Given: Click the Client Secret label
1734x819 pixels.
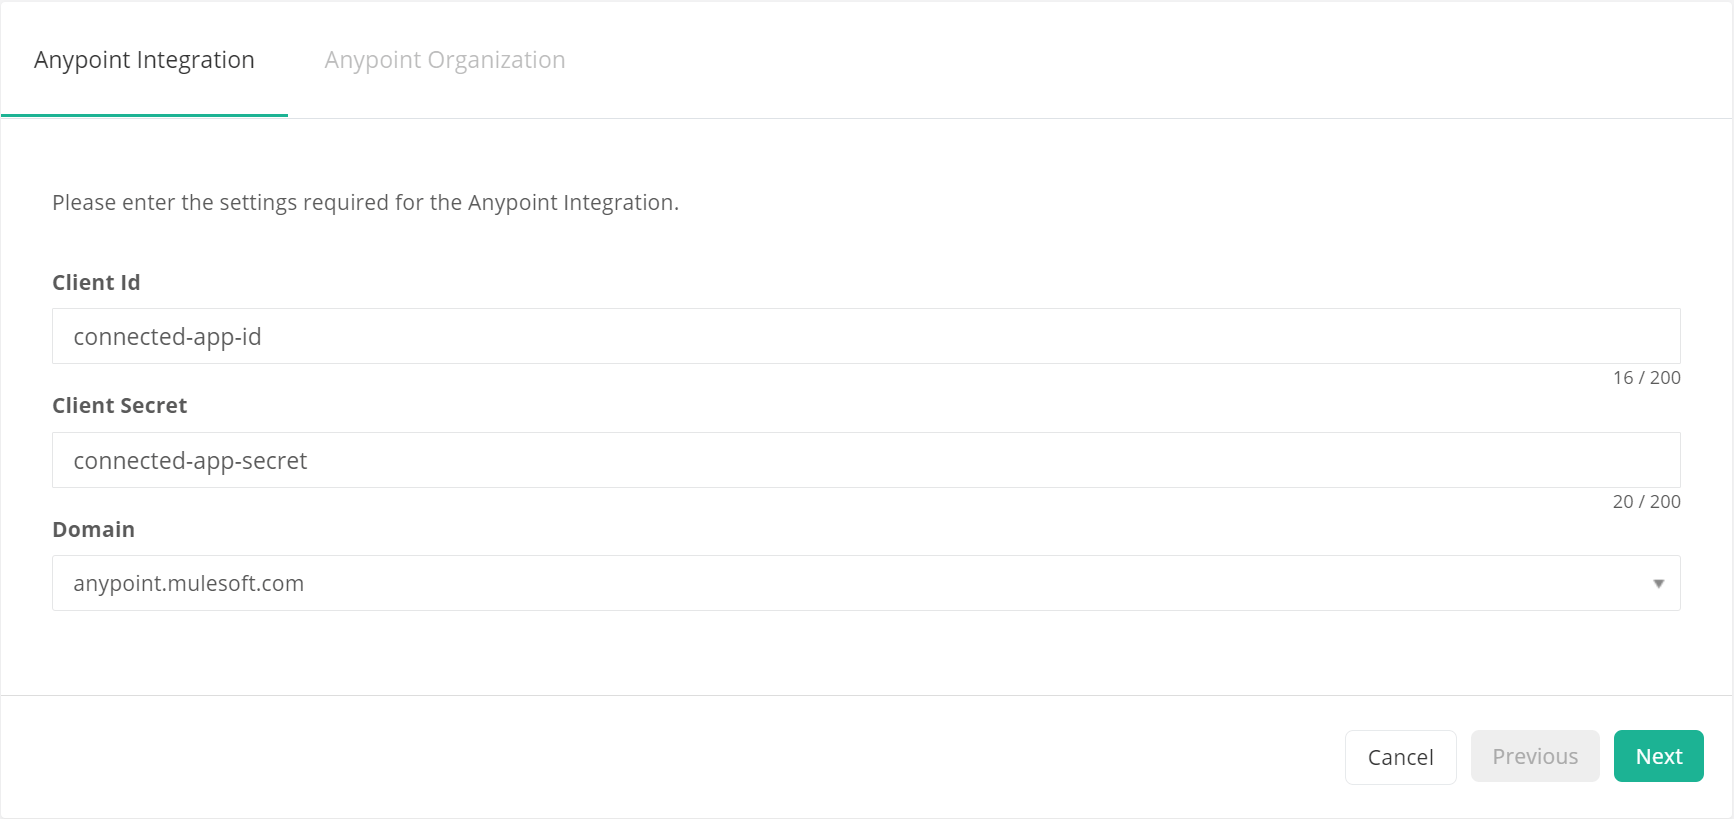Looking at the screenshot, I should click(x=119, y=405).
